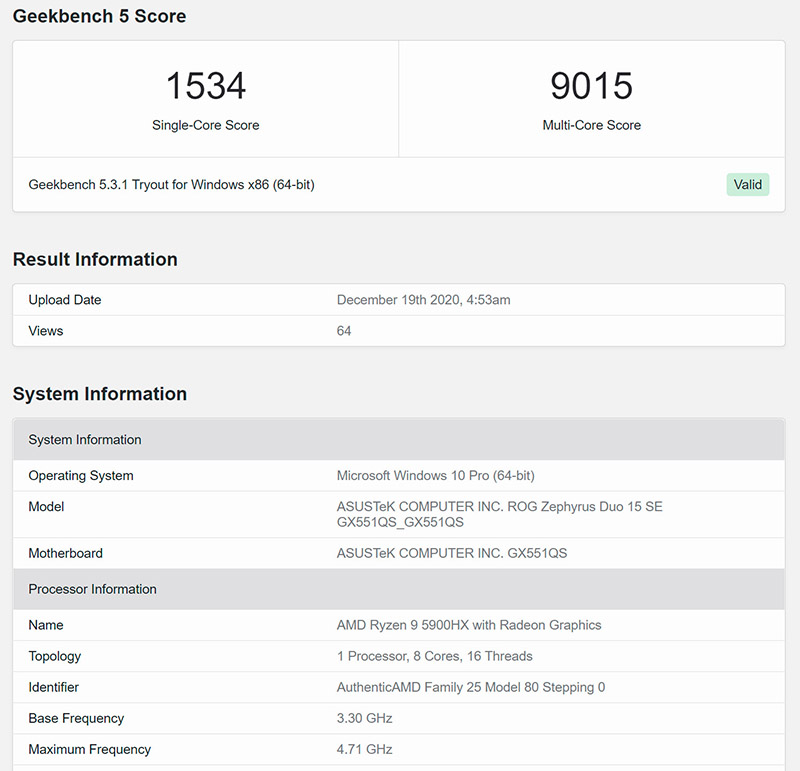The image size is (800, 771).
Task: Click the Result Information heading
Action: coord(95,259)
